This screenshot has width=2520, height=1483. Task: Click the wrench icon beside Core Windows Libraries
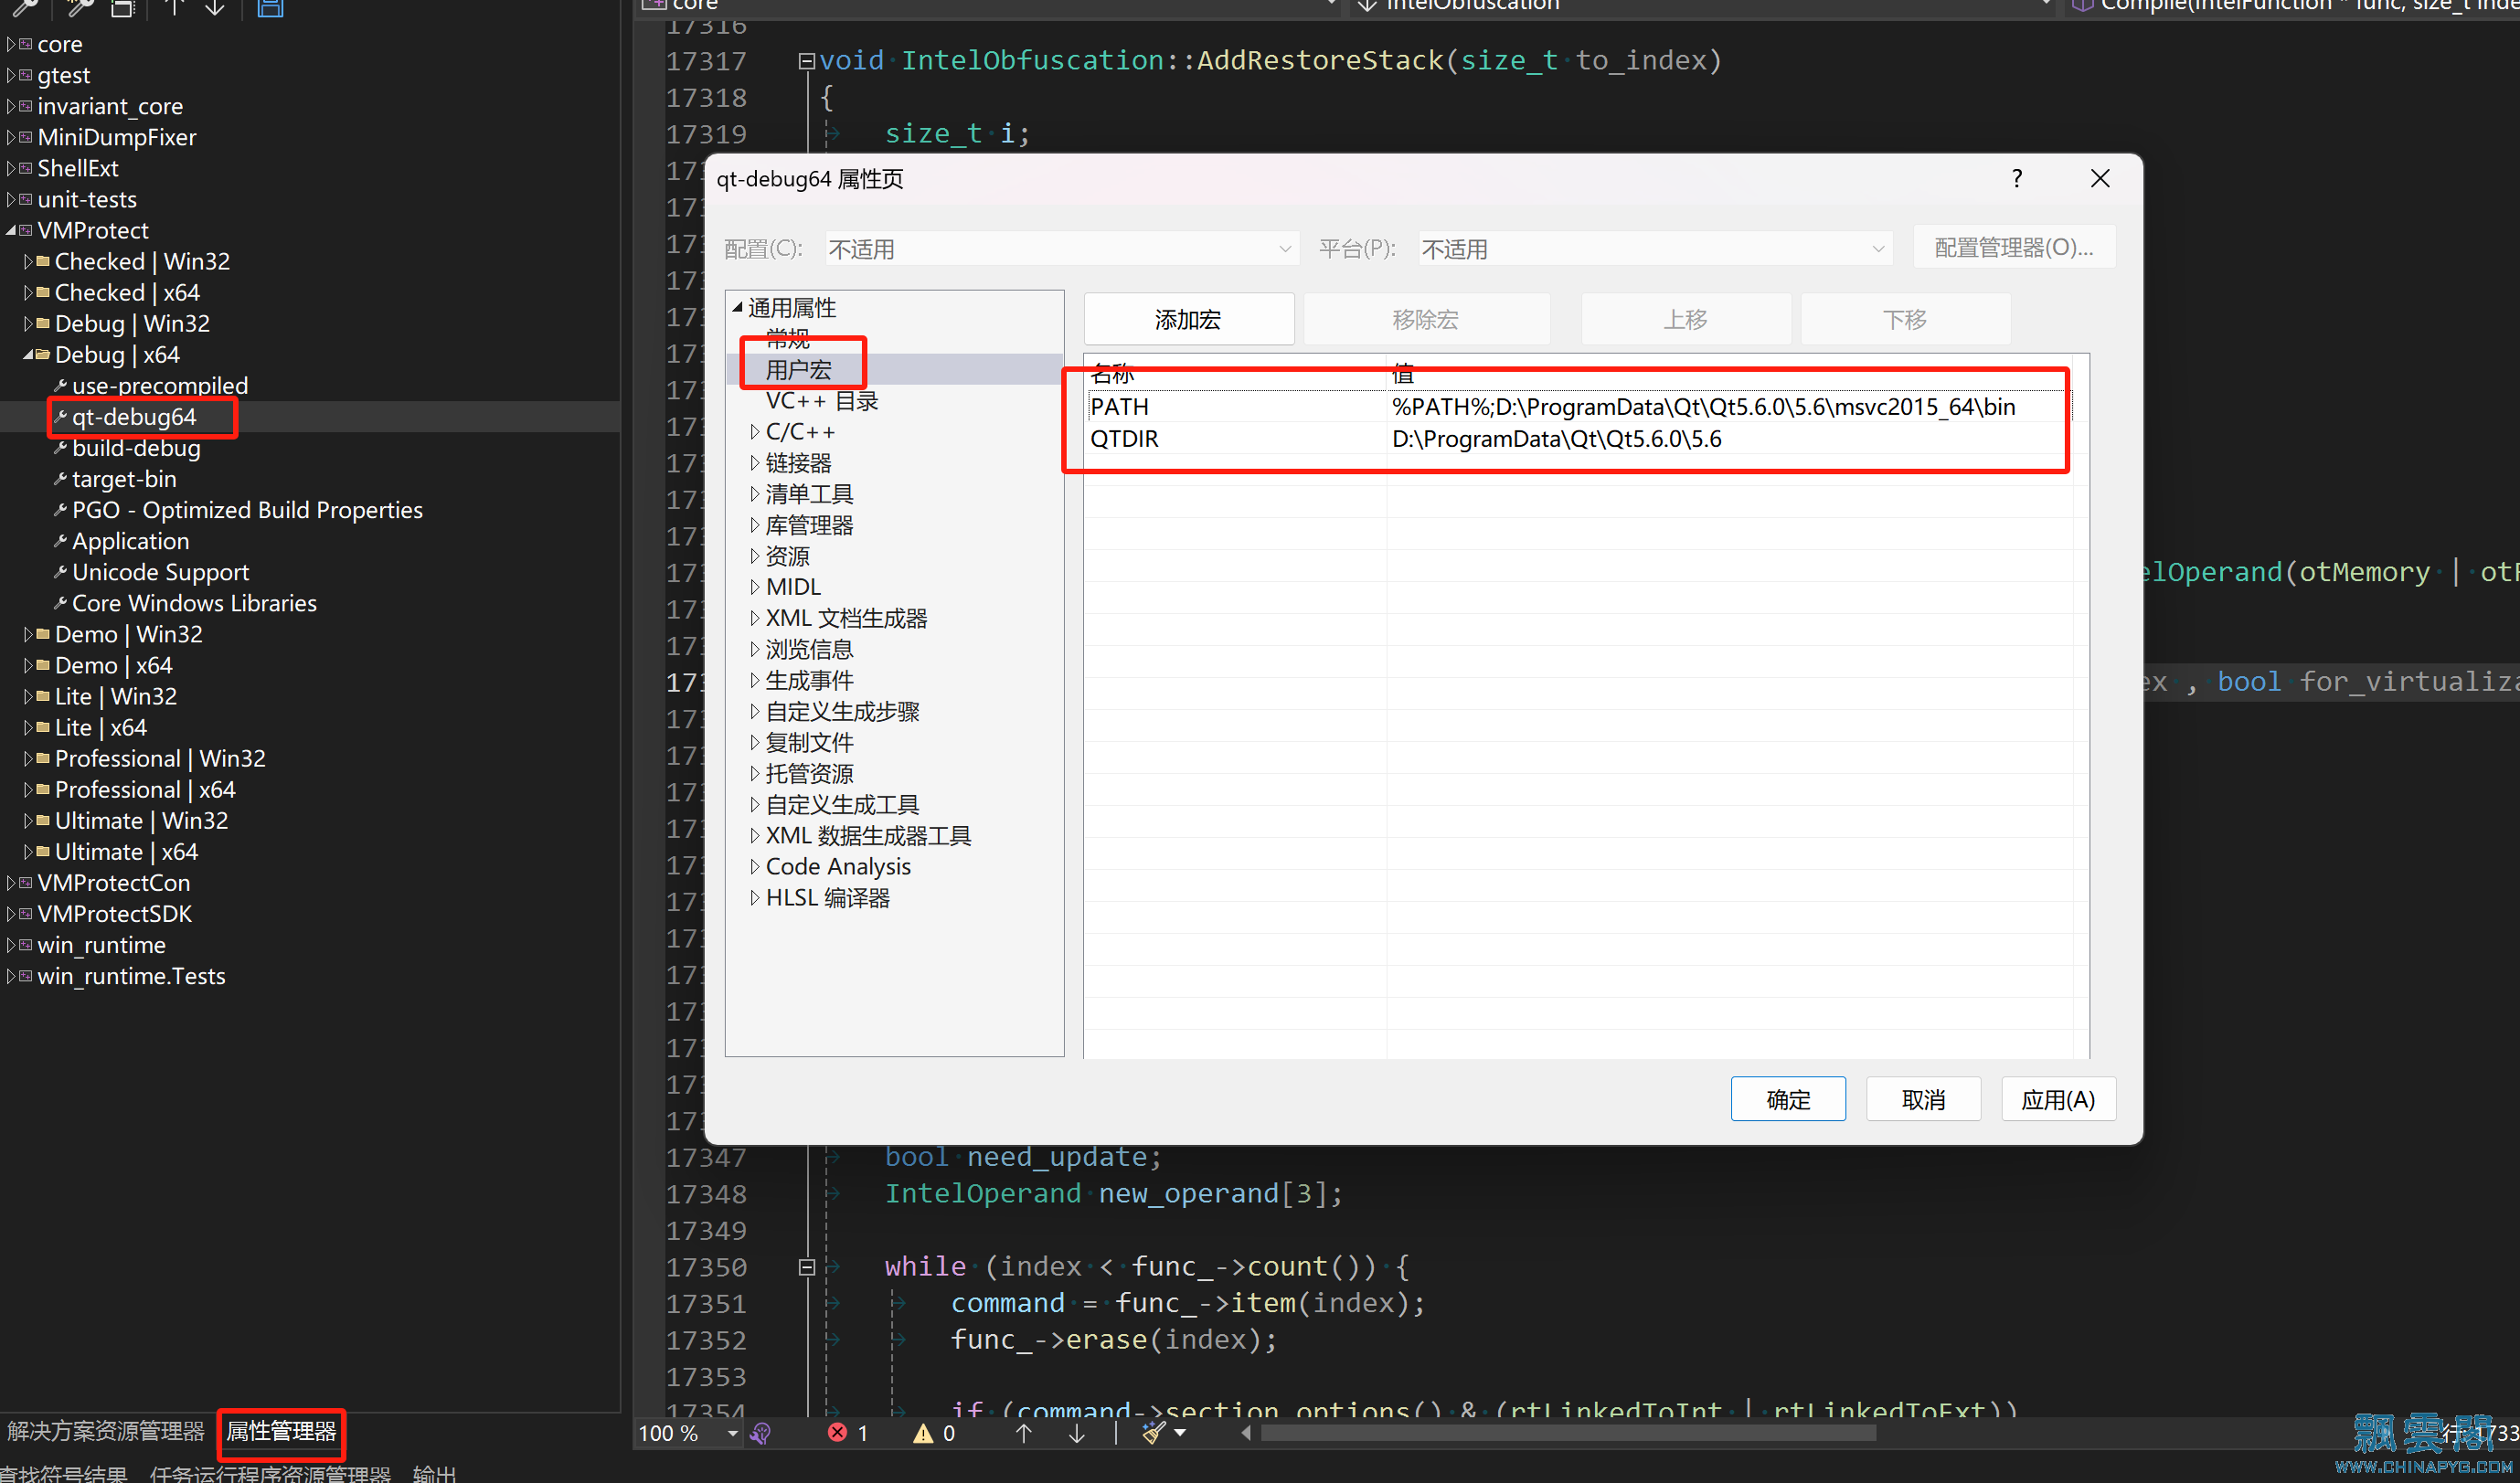(60, 603)
